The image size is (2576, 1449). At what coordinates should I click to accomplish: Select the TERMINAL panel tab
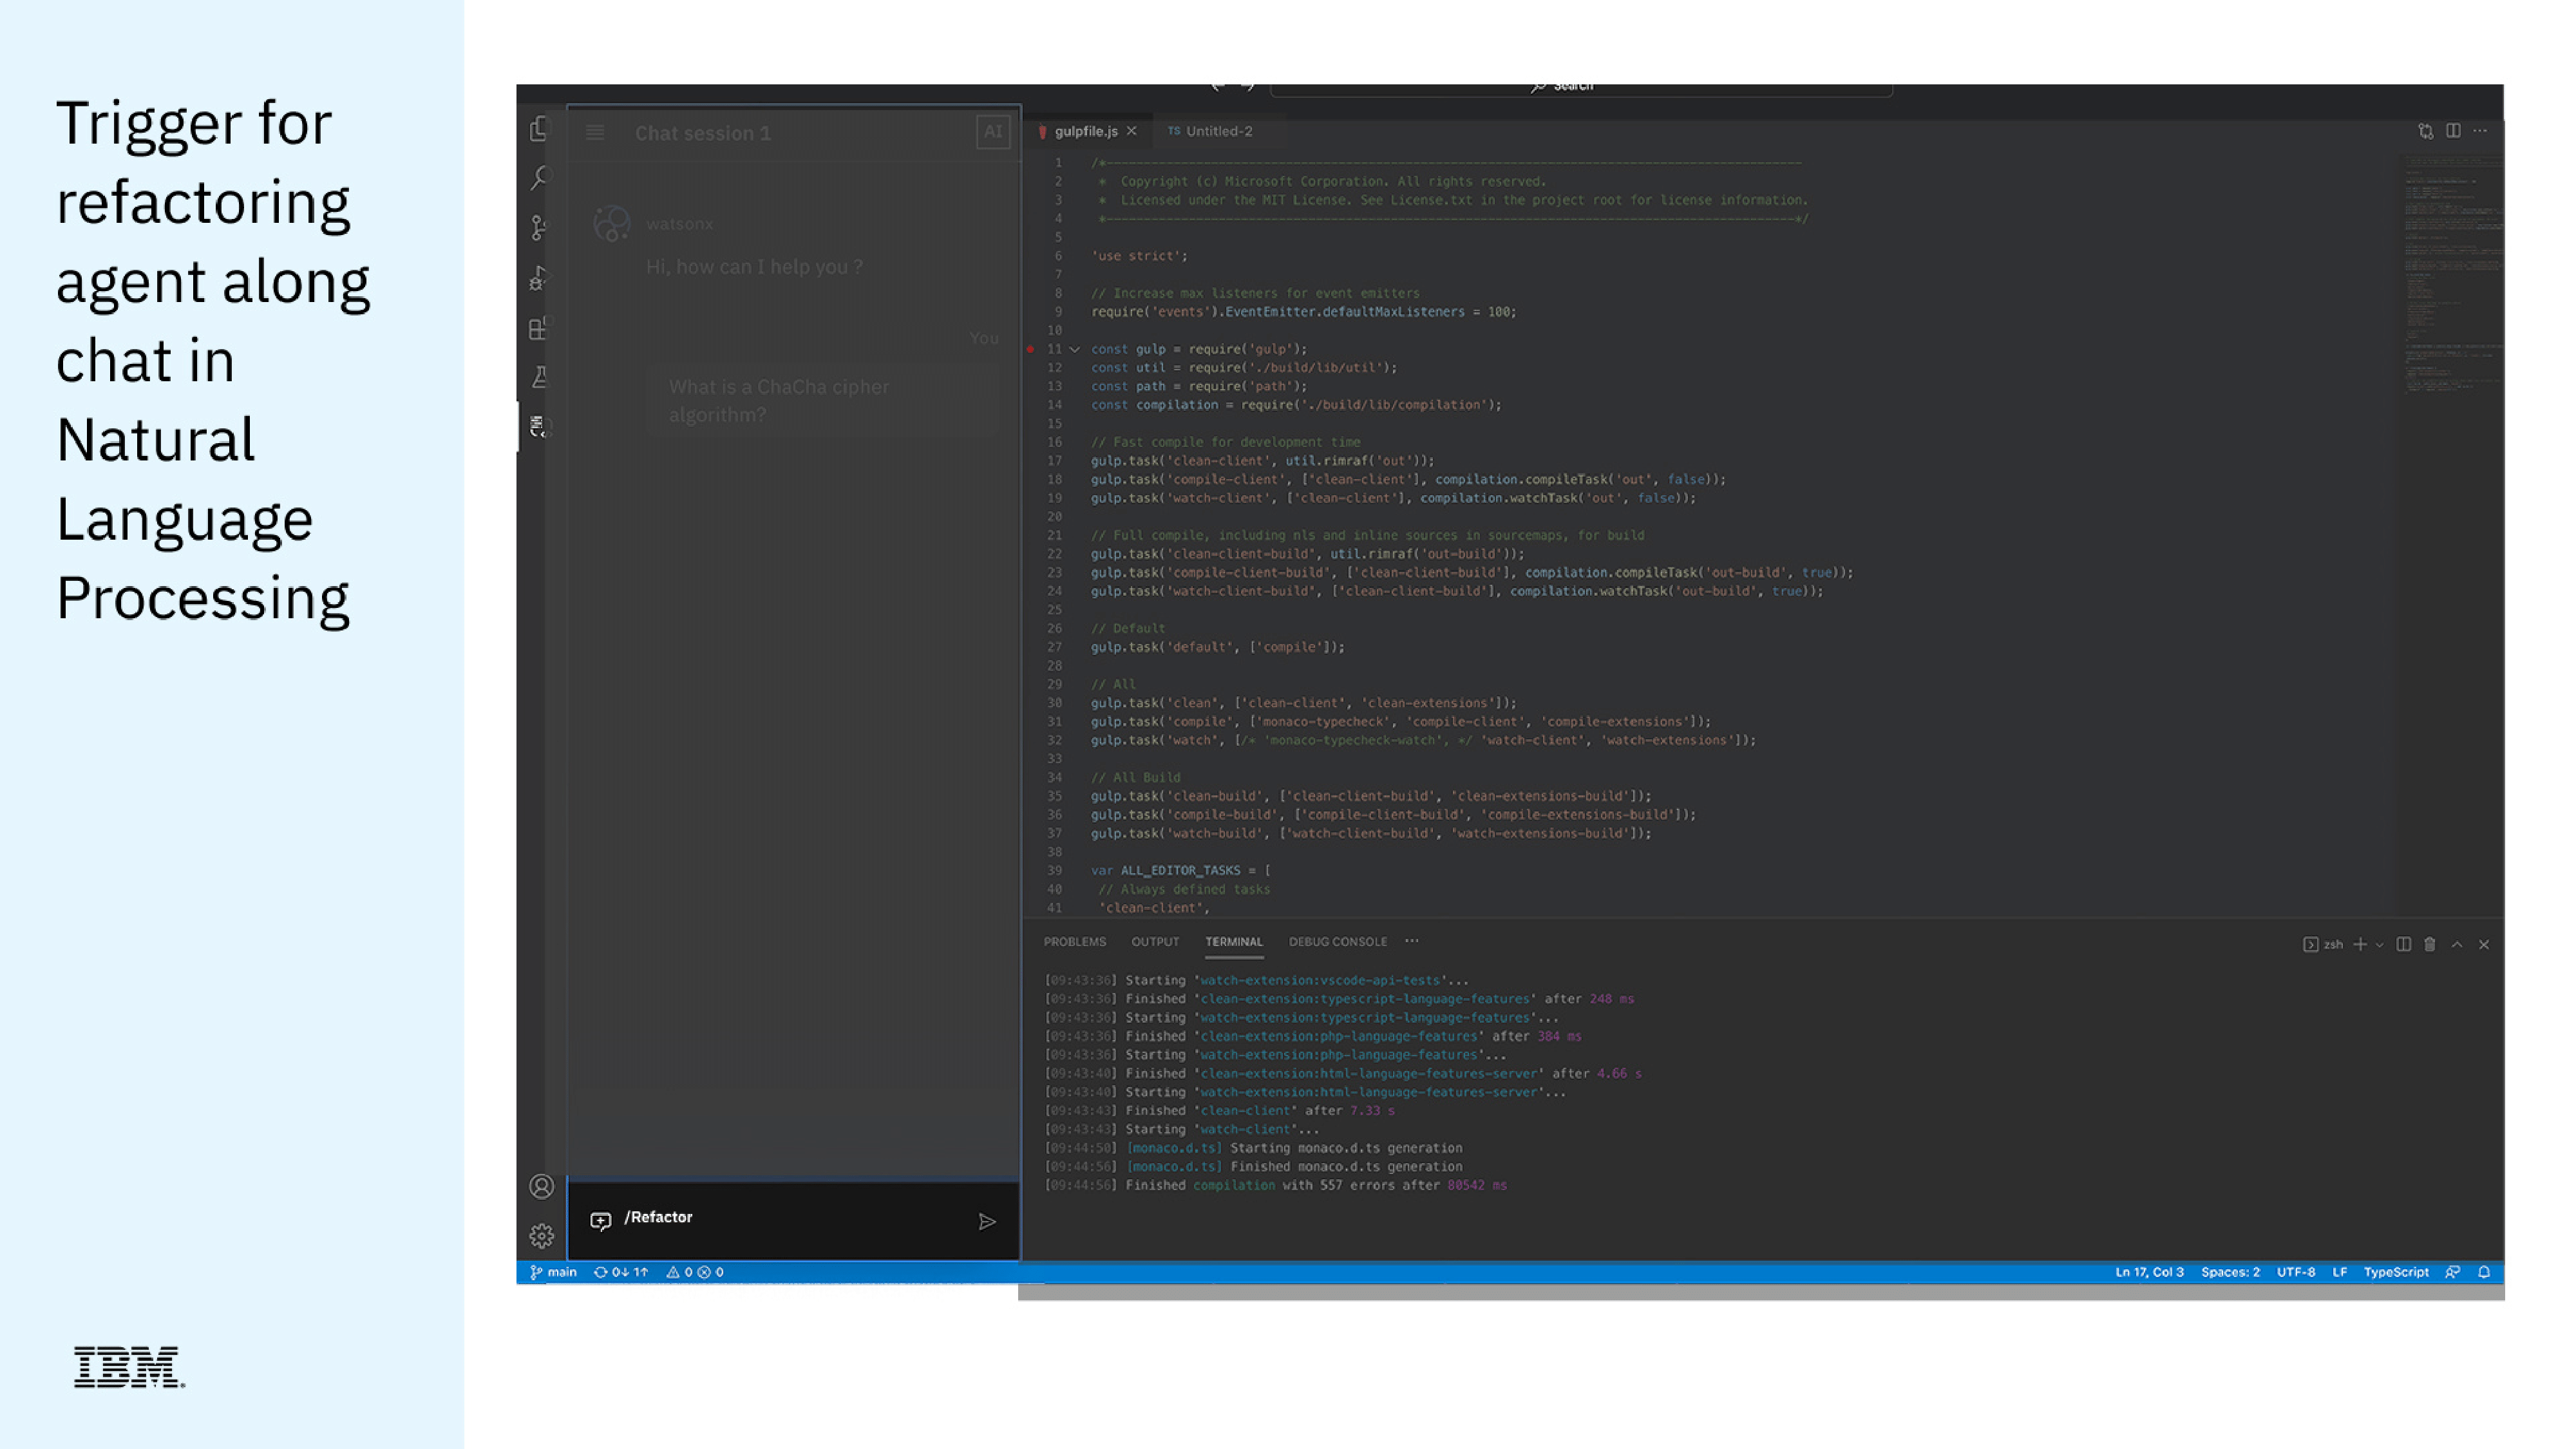(1234, 942)
